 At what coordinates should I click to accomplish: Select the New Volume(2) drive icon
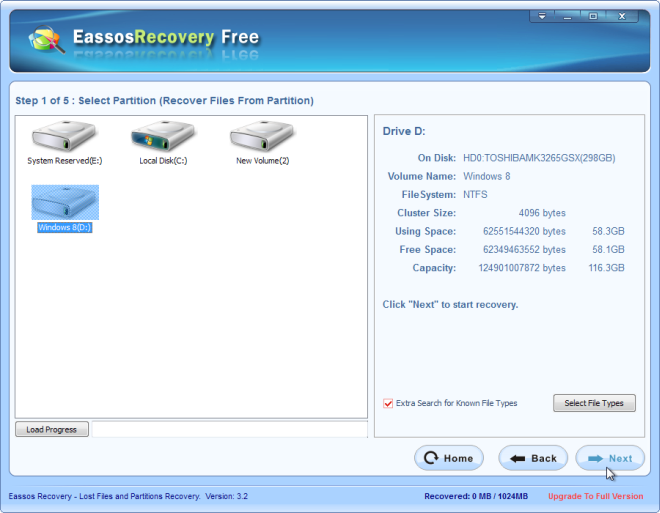click(x=262, y=136)
